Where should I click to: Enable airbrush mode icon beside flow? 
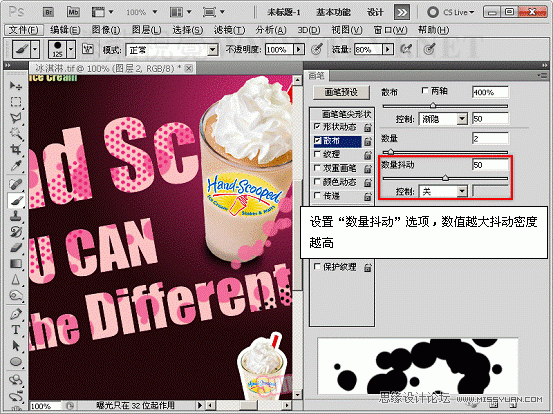coord(406,49)
